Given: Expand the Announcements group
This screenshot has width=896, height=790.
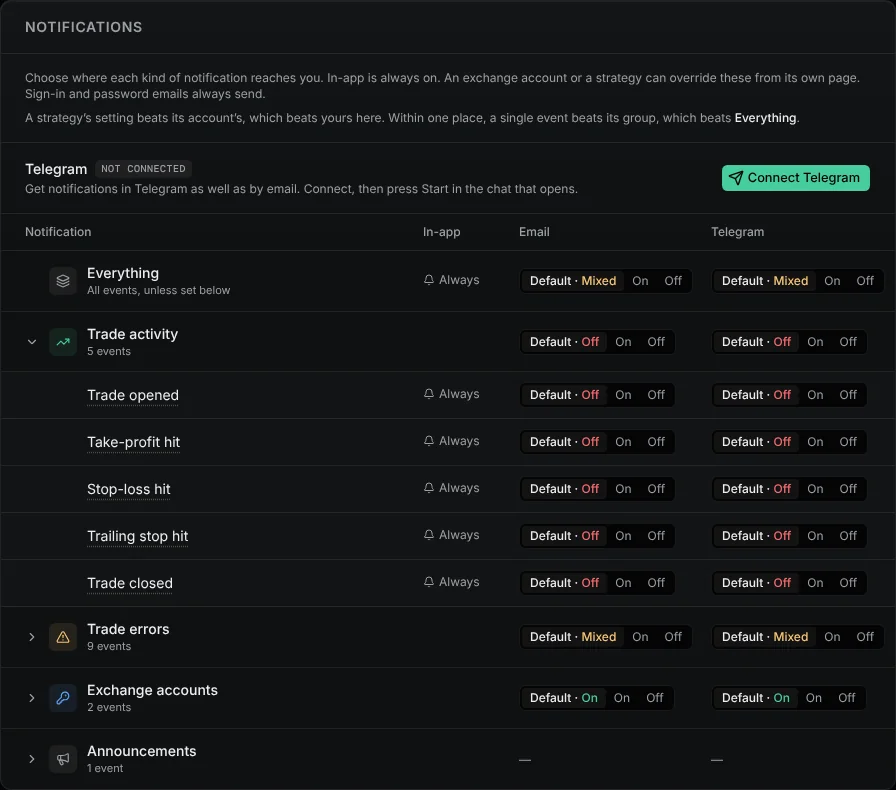Looking at the screenshot, I should 32,759.
